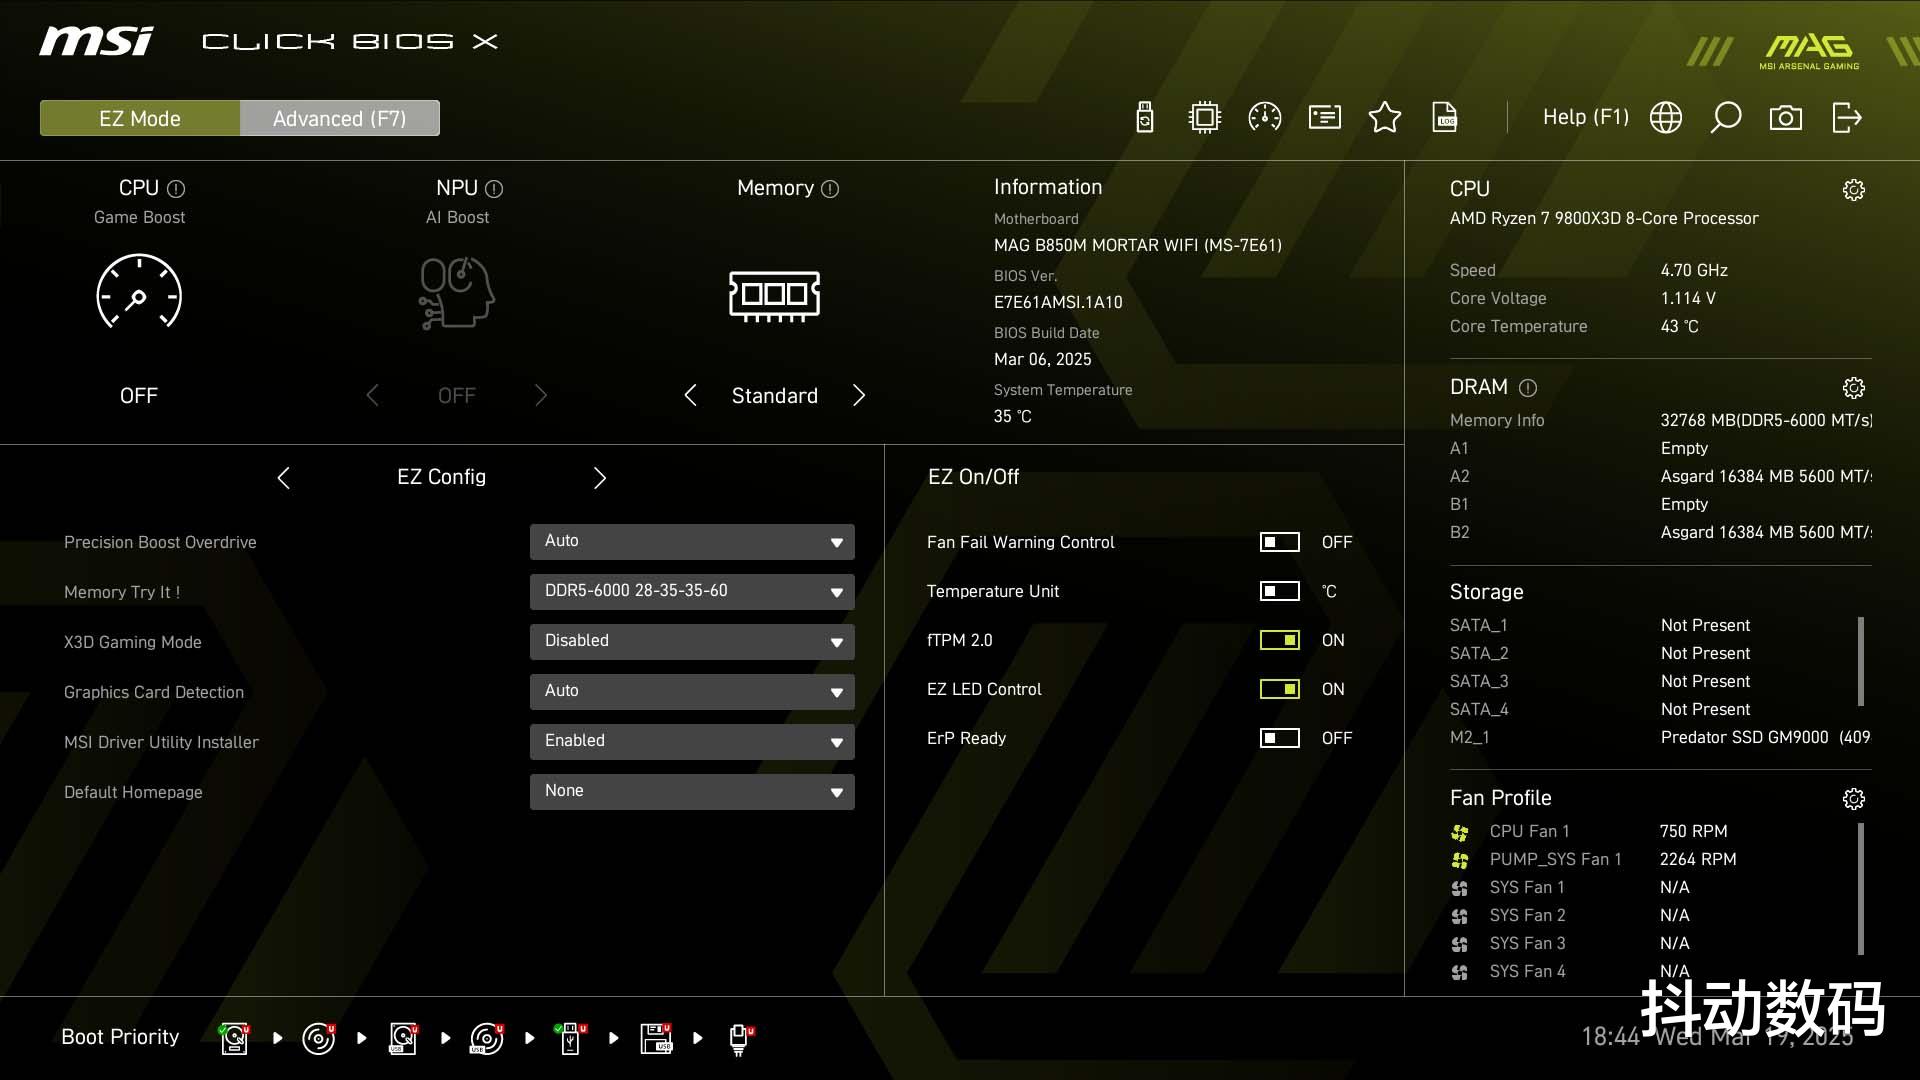
Task: Select network cable boot device icon
Action: click(740, 1040)
